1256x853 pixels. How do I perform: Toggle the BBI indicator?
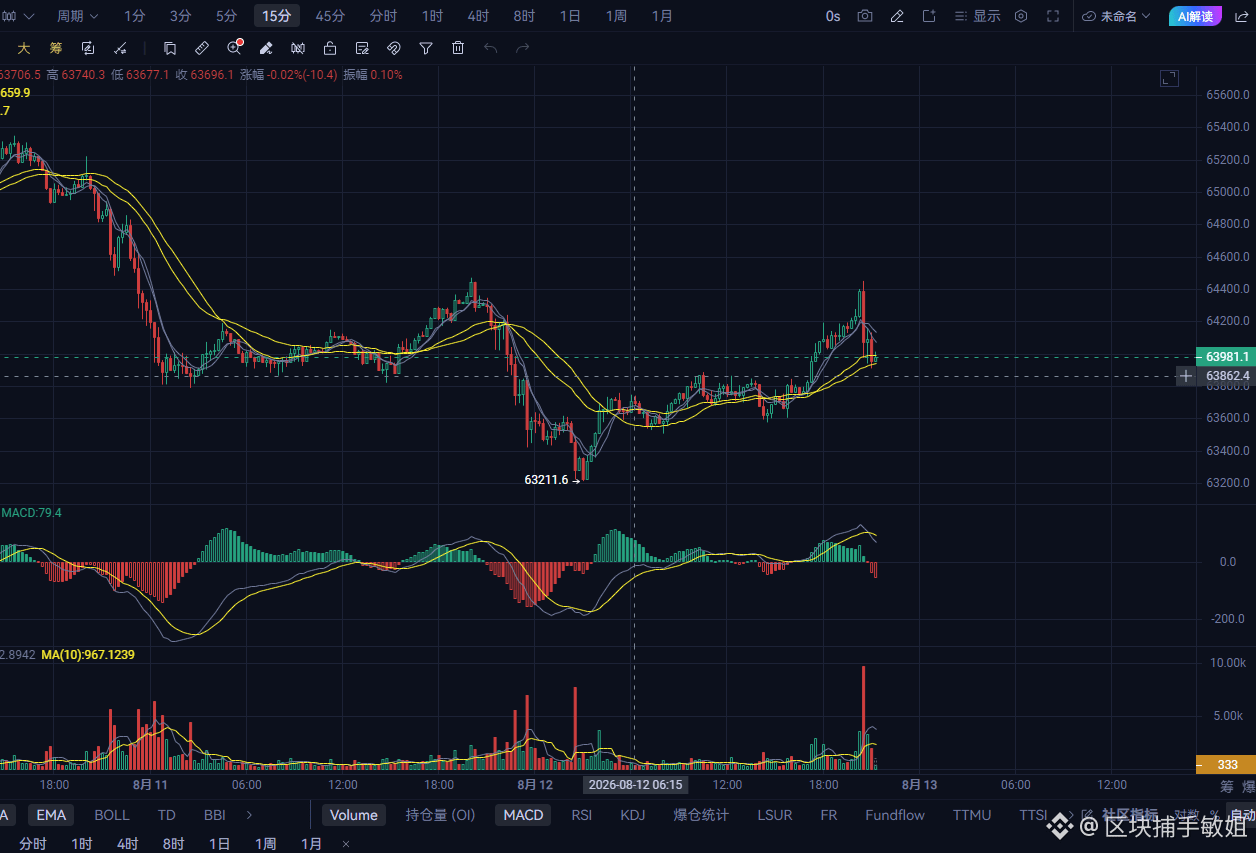tap(215, 815)
